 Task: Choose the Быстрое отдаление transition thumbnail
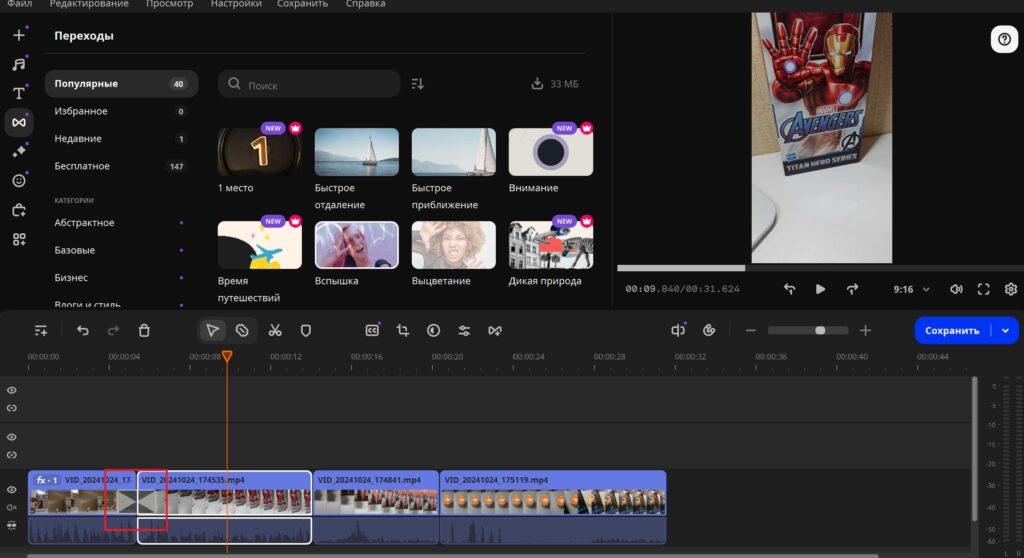click(x=357, y=152)
